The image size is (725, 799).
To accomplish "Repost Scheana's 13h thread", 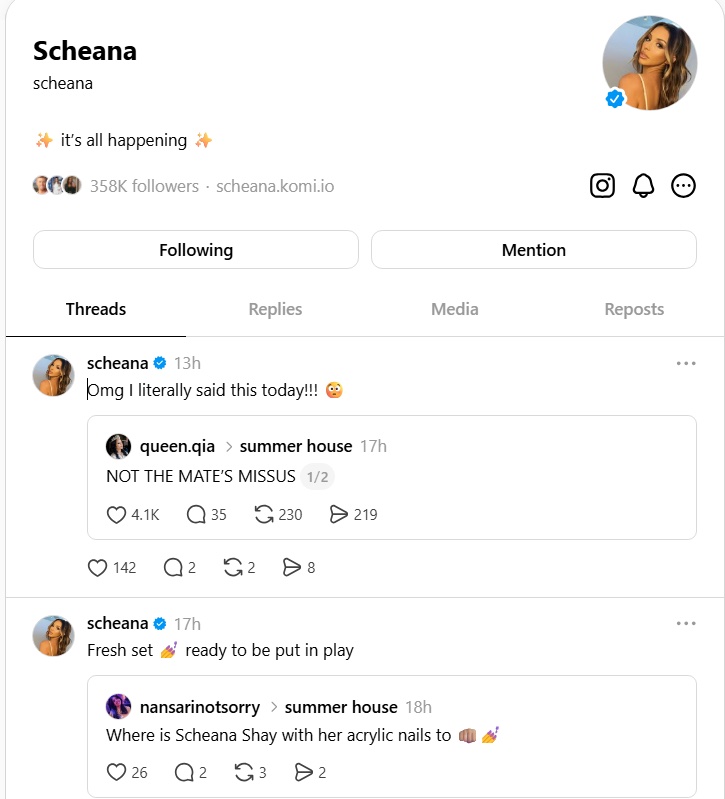I will click(x=234, y=568).
